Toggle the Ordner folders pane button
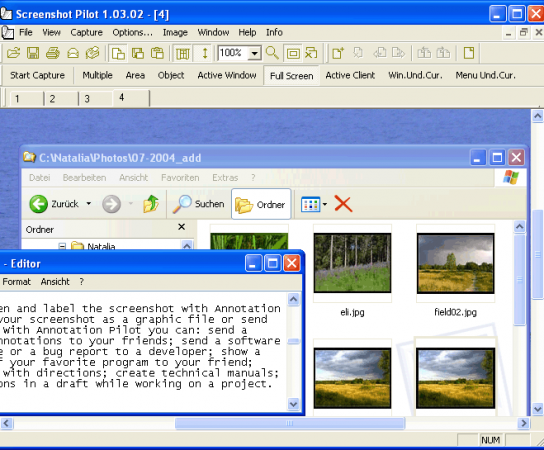The width and height of the screenshot is (544, 450). (261, 204)
